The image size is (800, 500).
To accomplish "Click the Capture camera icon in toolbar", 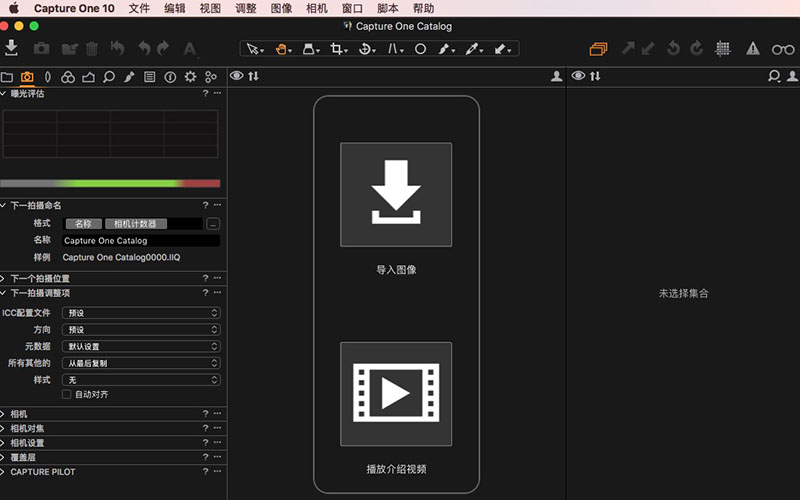I will pyautogui.click(x=41, y=48).
